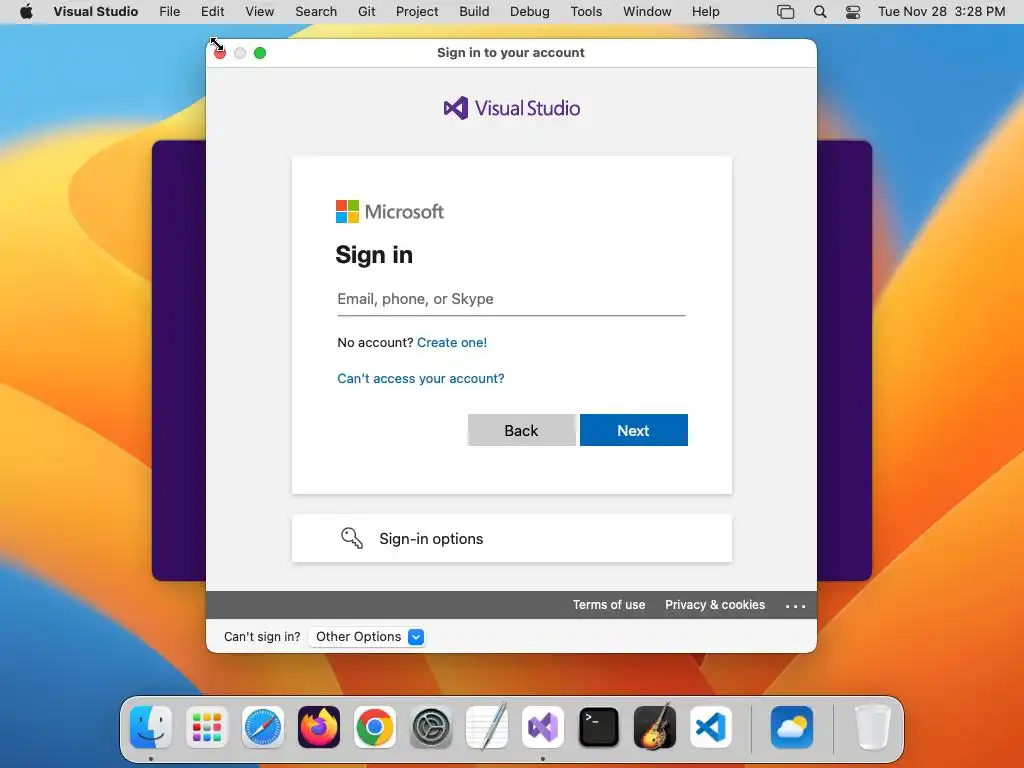The width and height of the screenshot is (1024, 768).
Task: Click the Stage Manager menu bar icon
Action: tap(786, 12)
